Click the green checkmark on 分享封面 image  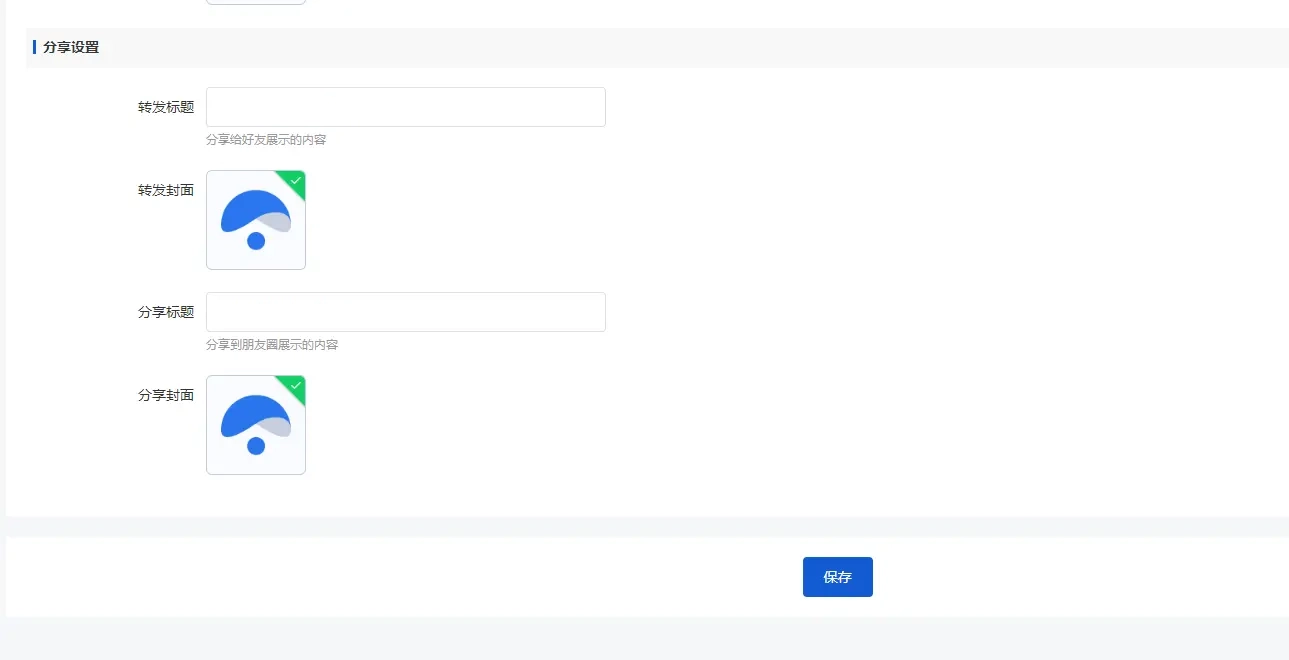(295, 385)
